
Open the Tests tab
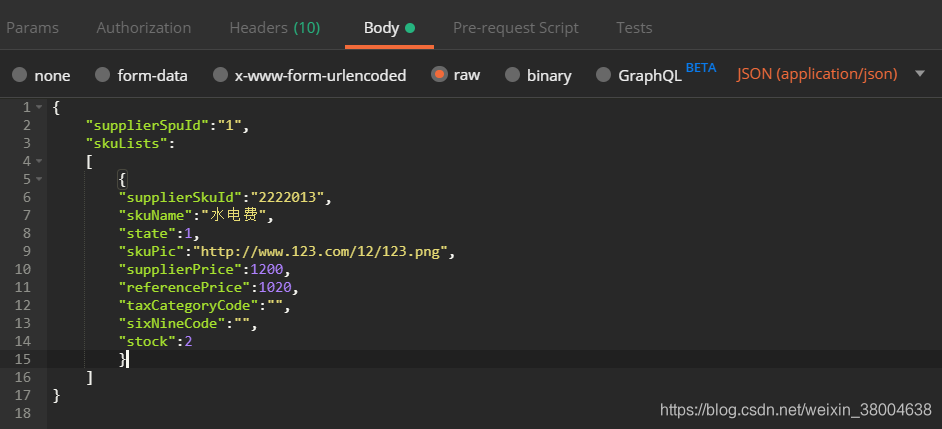coord(634,28)
